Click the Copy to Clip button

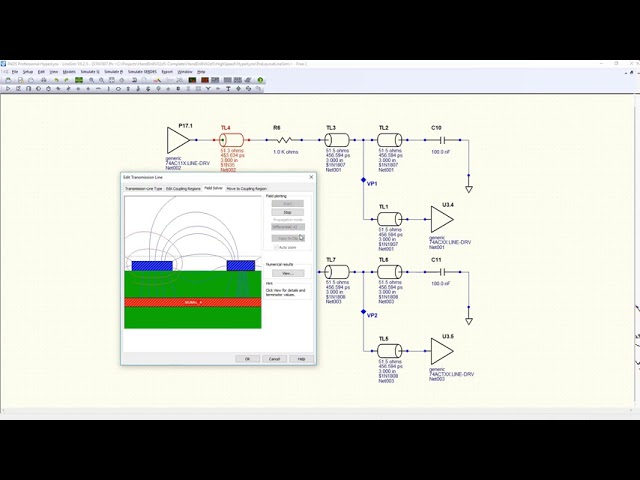(x=288, y=238)
